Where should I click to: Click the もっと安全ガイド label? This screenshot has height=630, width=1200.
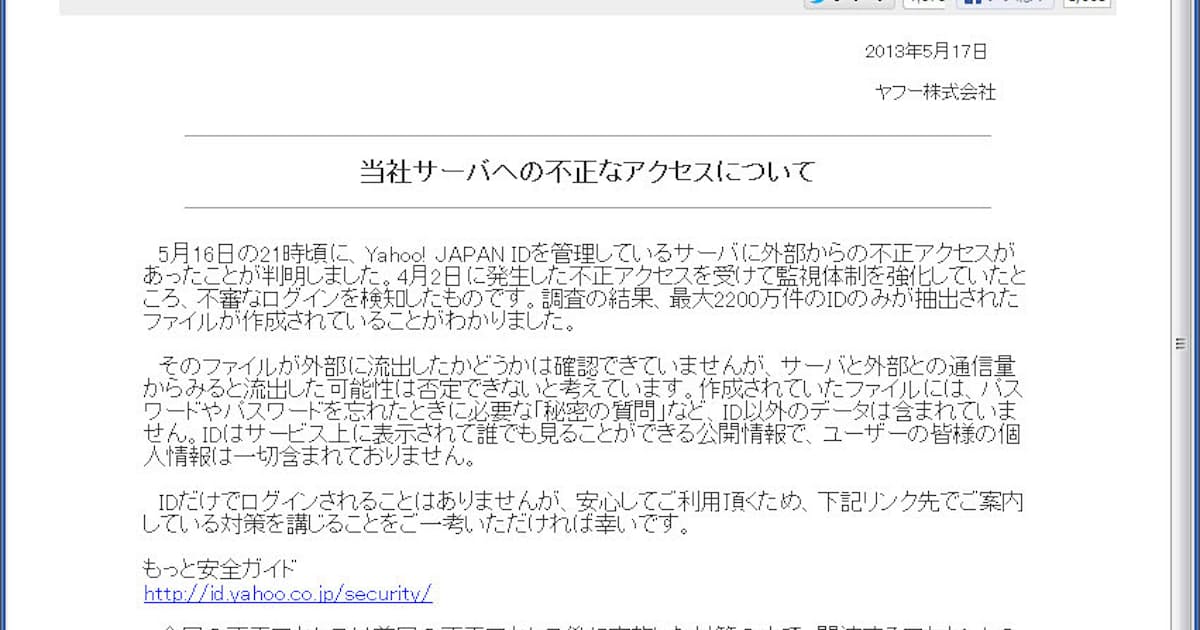coord(220,569)
